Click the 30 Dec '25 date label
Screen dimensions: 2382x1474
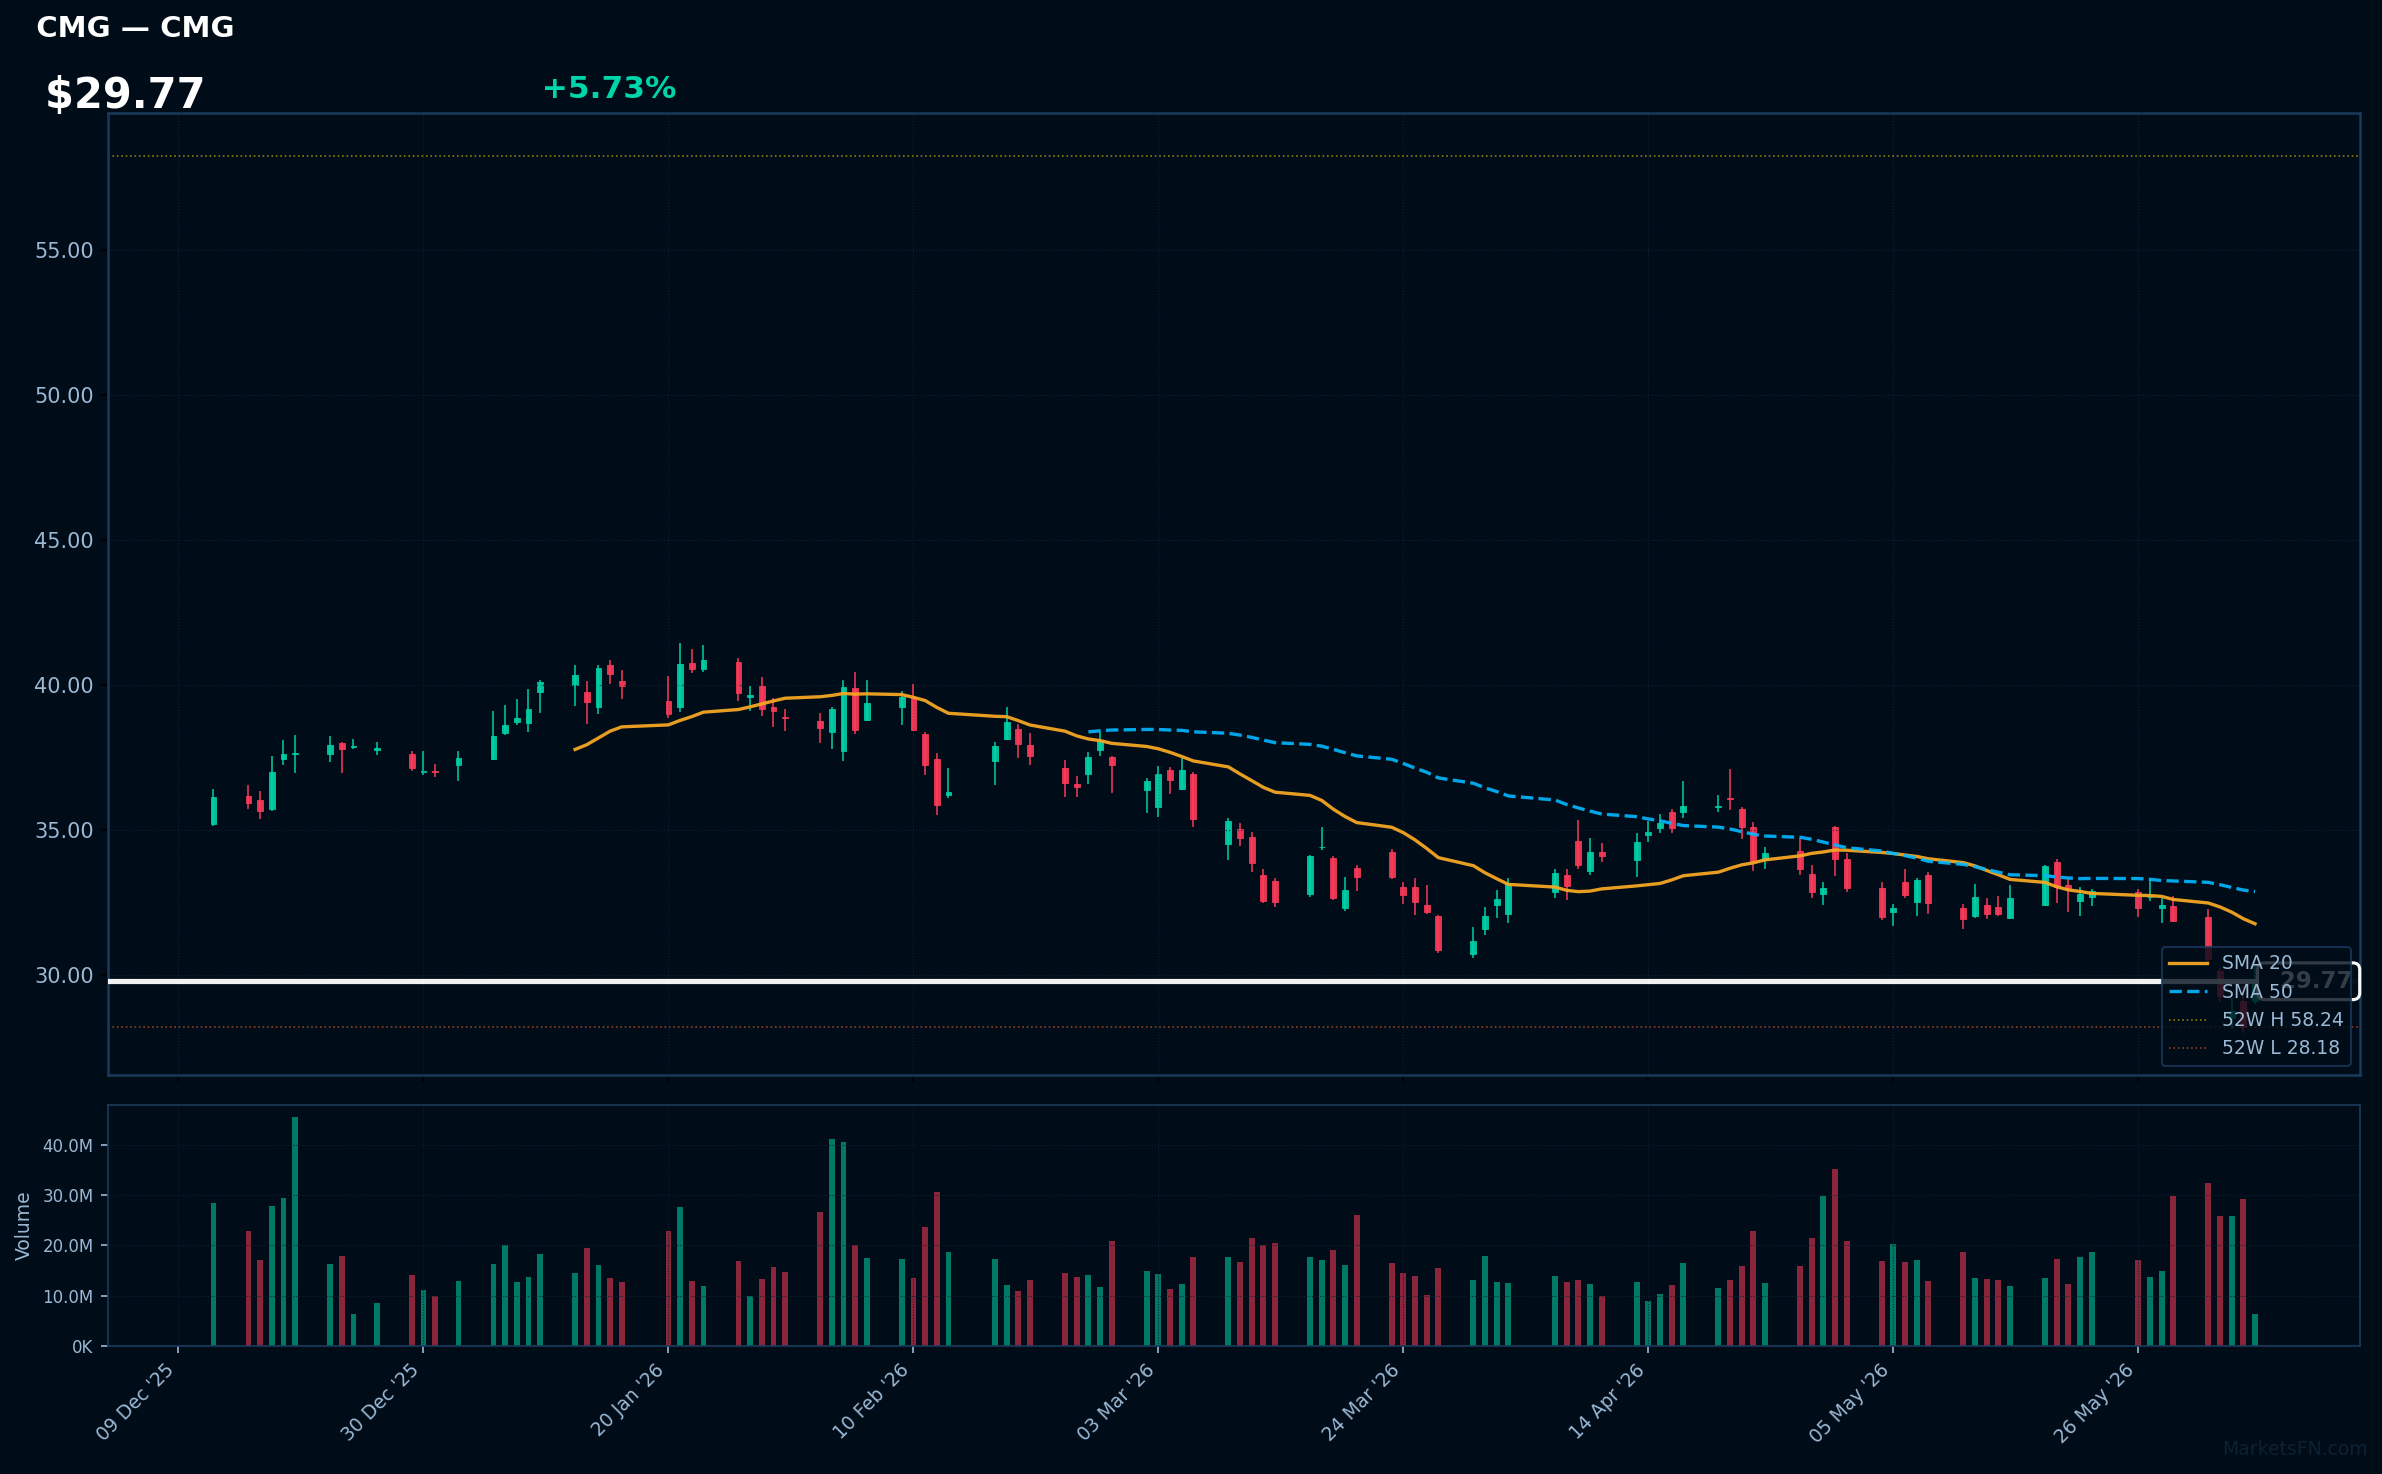(381, 1401)
